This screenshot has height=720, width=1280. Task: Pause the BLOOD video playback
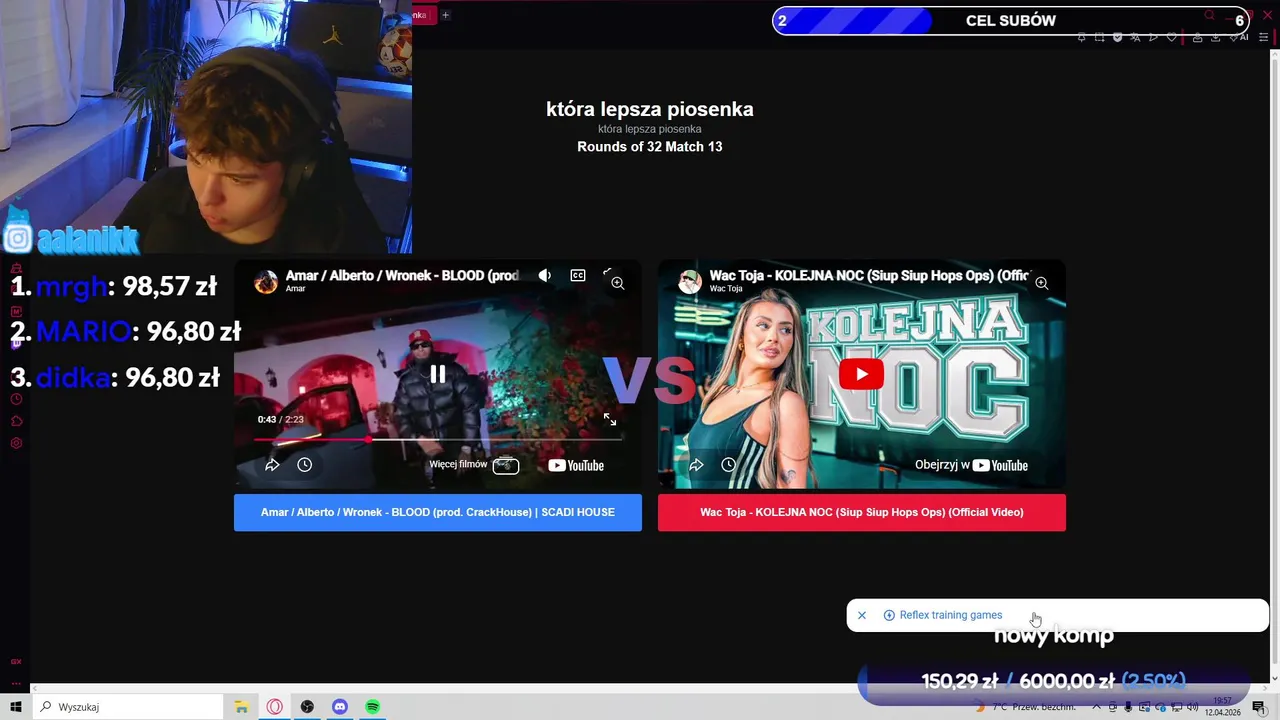[x=438, y=374]
